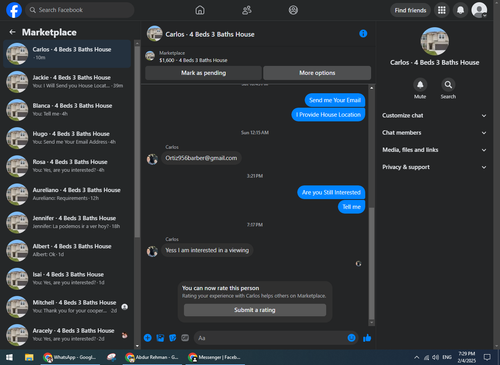Image resolution: width=500 pixels, height=365 pixels.
Task: Click the ENG language indicator
Action: [447, 357]
